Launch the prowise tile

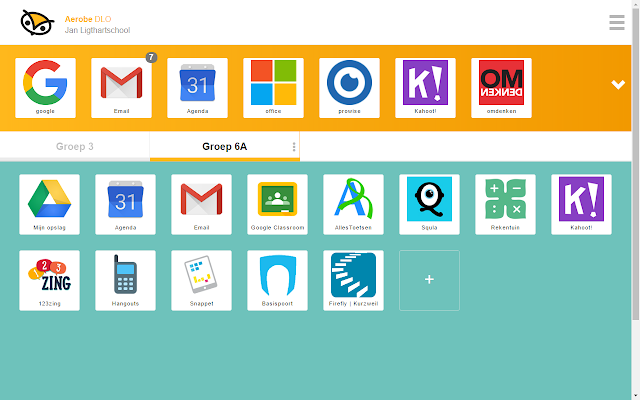[349, 88]
